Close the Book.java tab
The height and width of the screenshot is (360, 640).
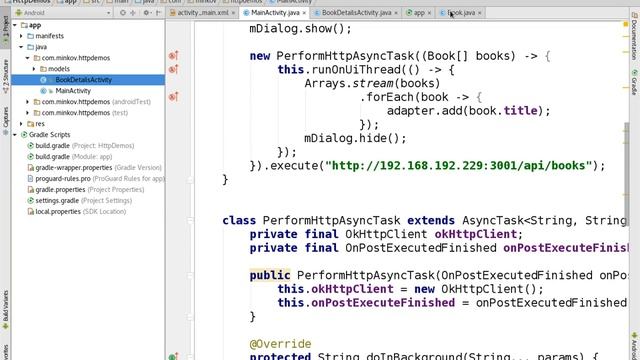coord(480,13)
